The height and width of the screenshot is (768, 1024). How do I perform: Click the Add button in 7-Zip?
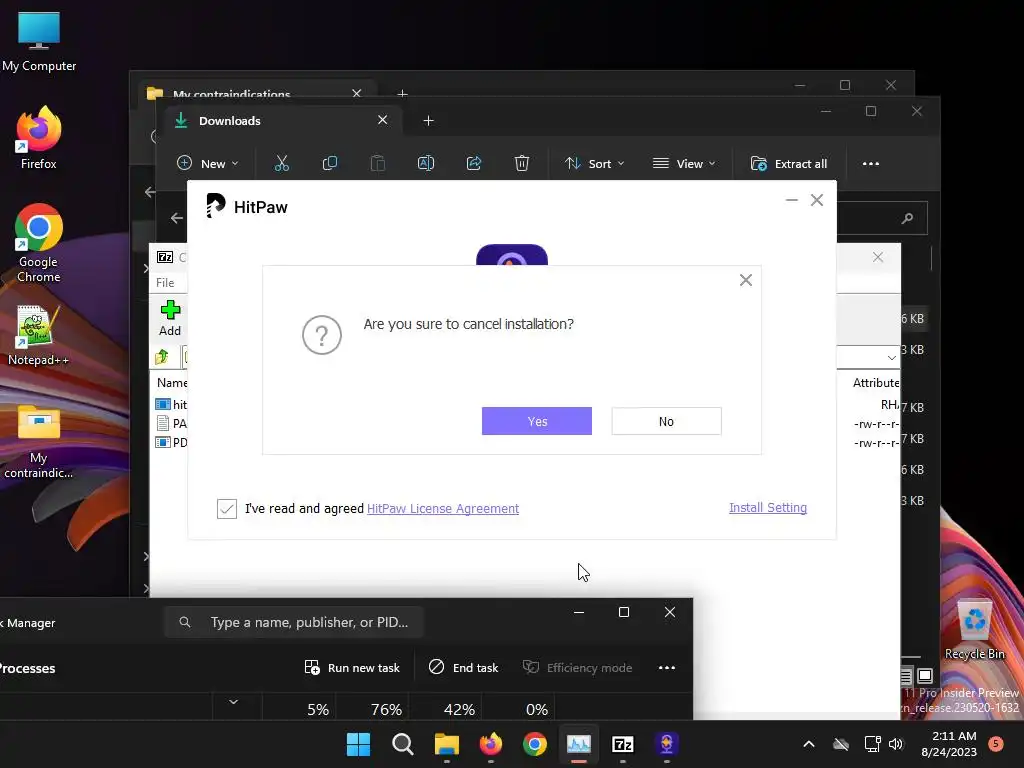pos(170,318)
